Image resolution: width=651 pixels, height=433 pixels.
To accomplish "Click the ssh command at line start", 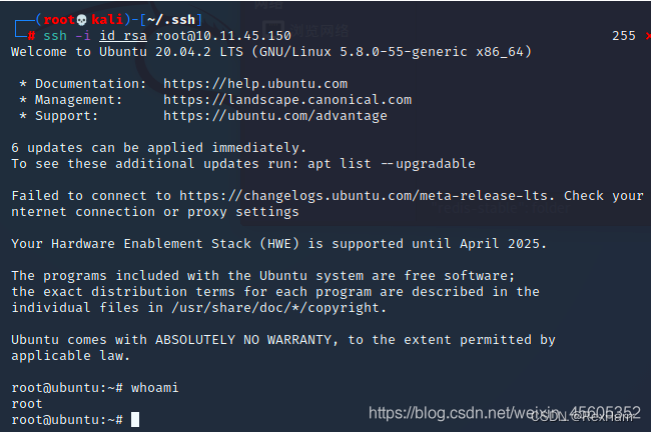I will (50, 36).
